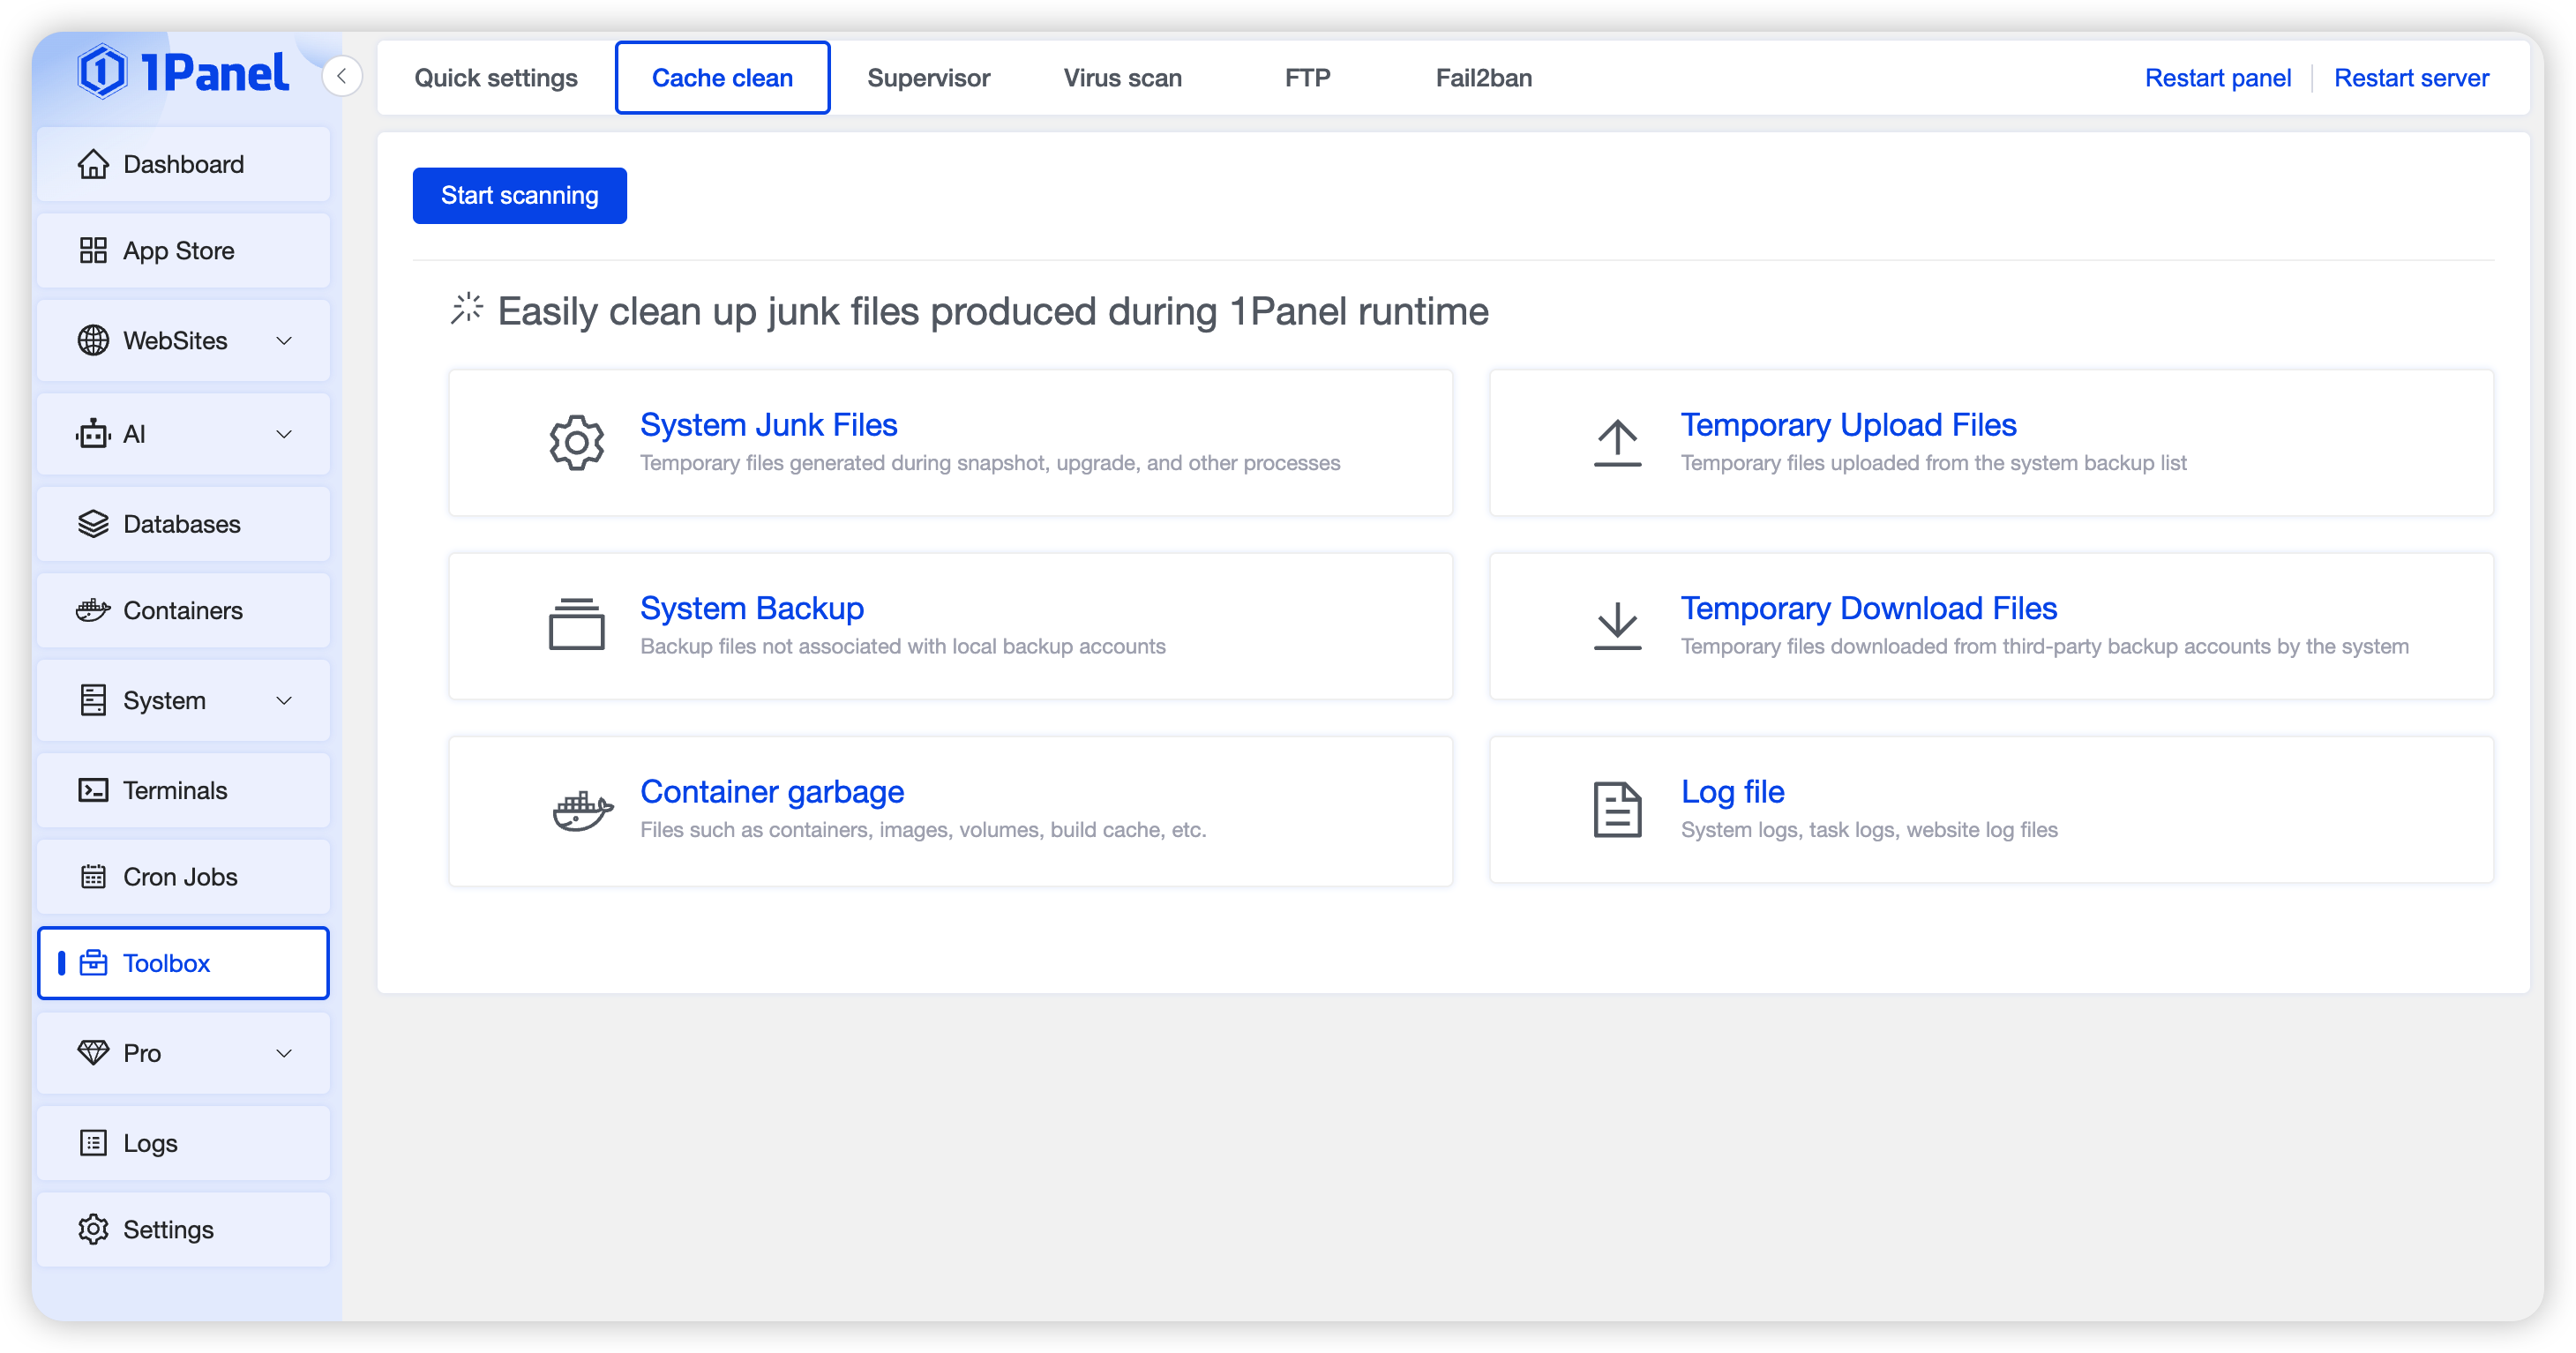The image size is (2576, 1353).
Task: Expand the Pro menu chevron
Action: (284, 1053)
